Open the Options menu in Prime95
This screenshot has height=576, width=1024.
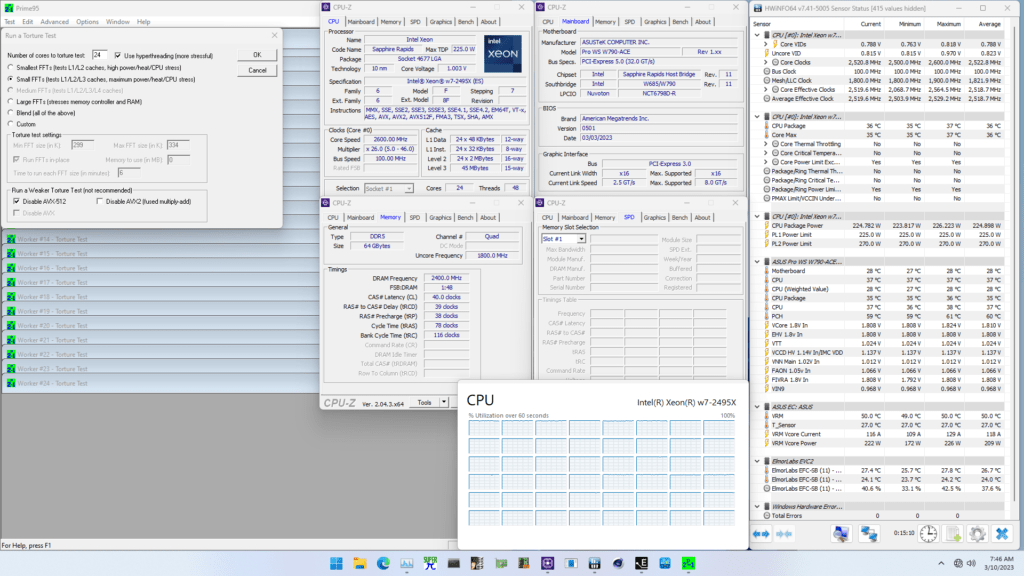(87, 21)
